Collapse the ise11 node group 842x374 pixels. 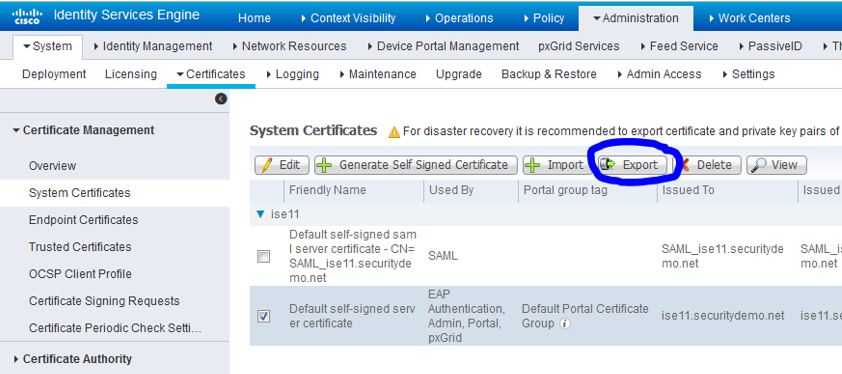[260, 214]
